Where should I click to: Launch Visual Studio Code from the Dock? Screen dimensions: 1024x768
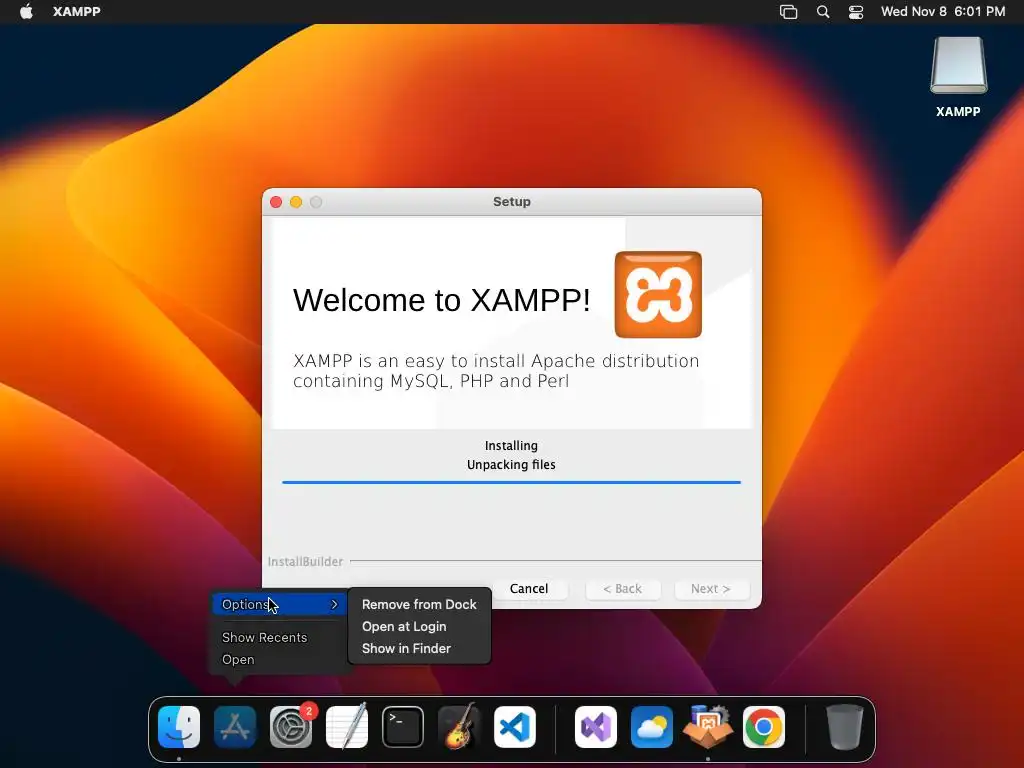pyautogui.click(x=515, y=727)
